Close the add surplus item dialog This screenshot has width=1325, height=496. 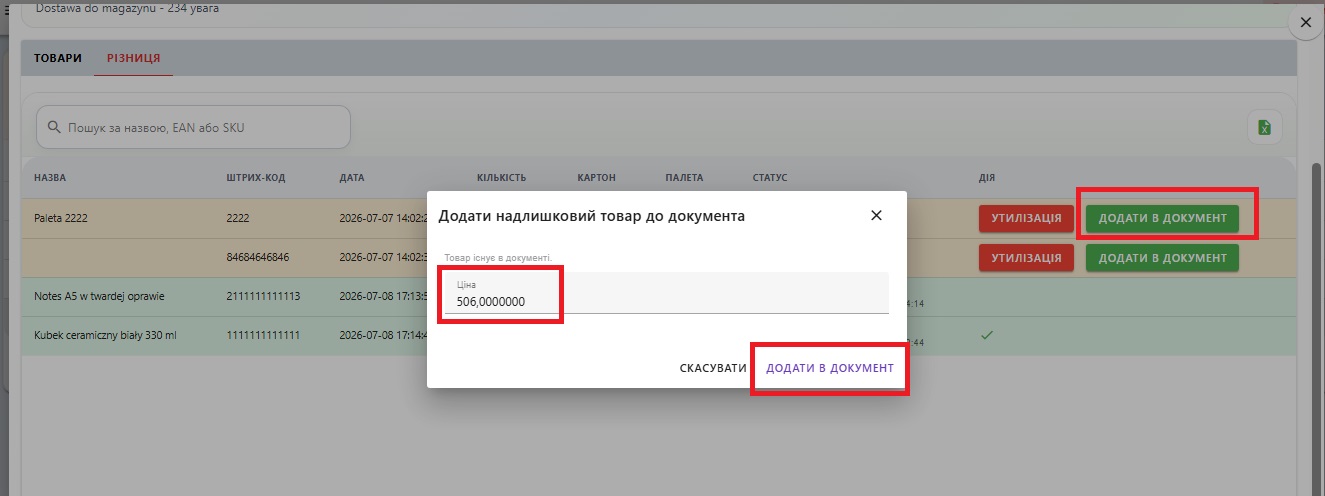tap(876, 215)
